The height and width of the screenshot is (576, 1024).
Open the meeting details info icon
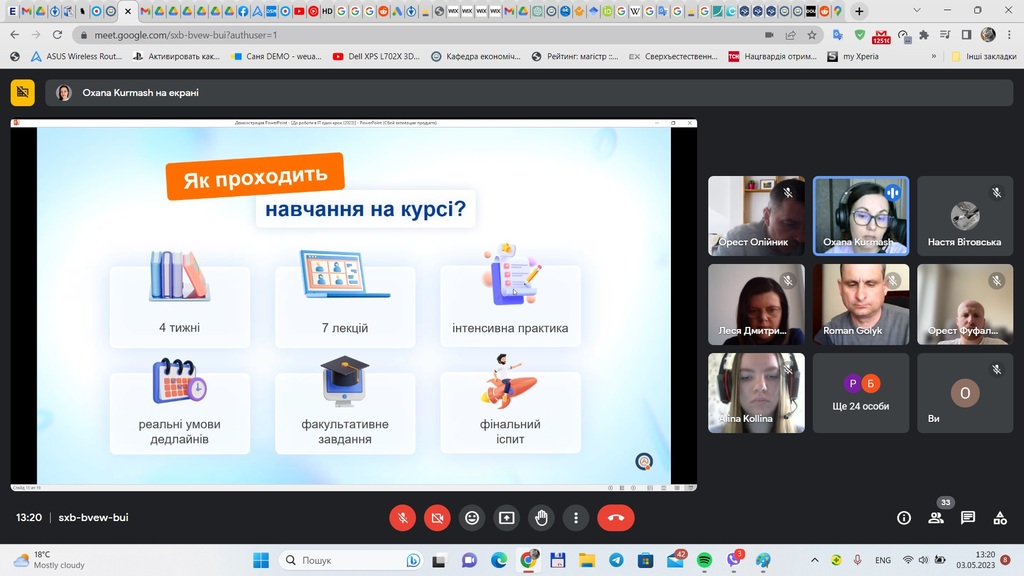click(x=904, y=518)
